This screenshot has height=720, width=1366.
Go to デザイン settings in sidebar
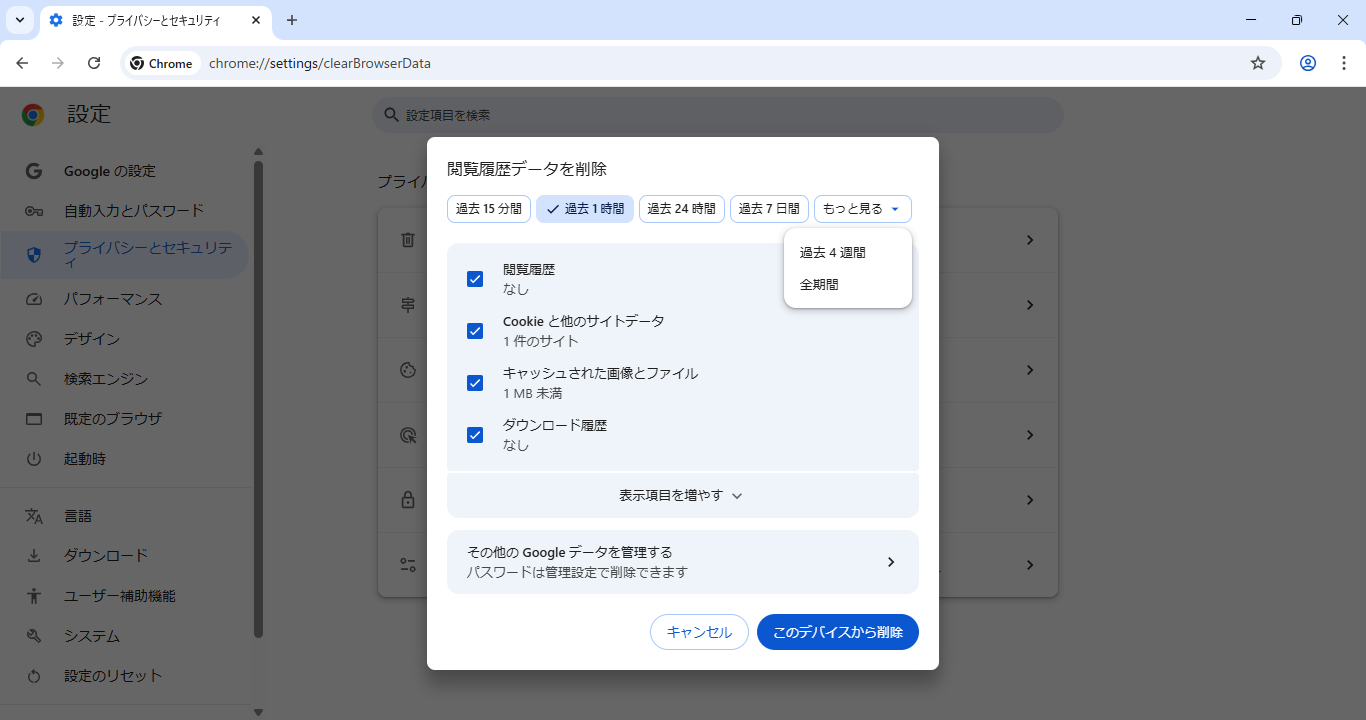(92, 339)
